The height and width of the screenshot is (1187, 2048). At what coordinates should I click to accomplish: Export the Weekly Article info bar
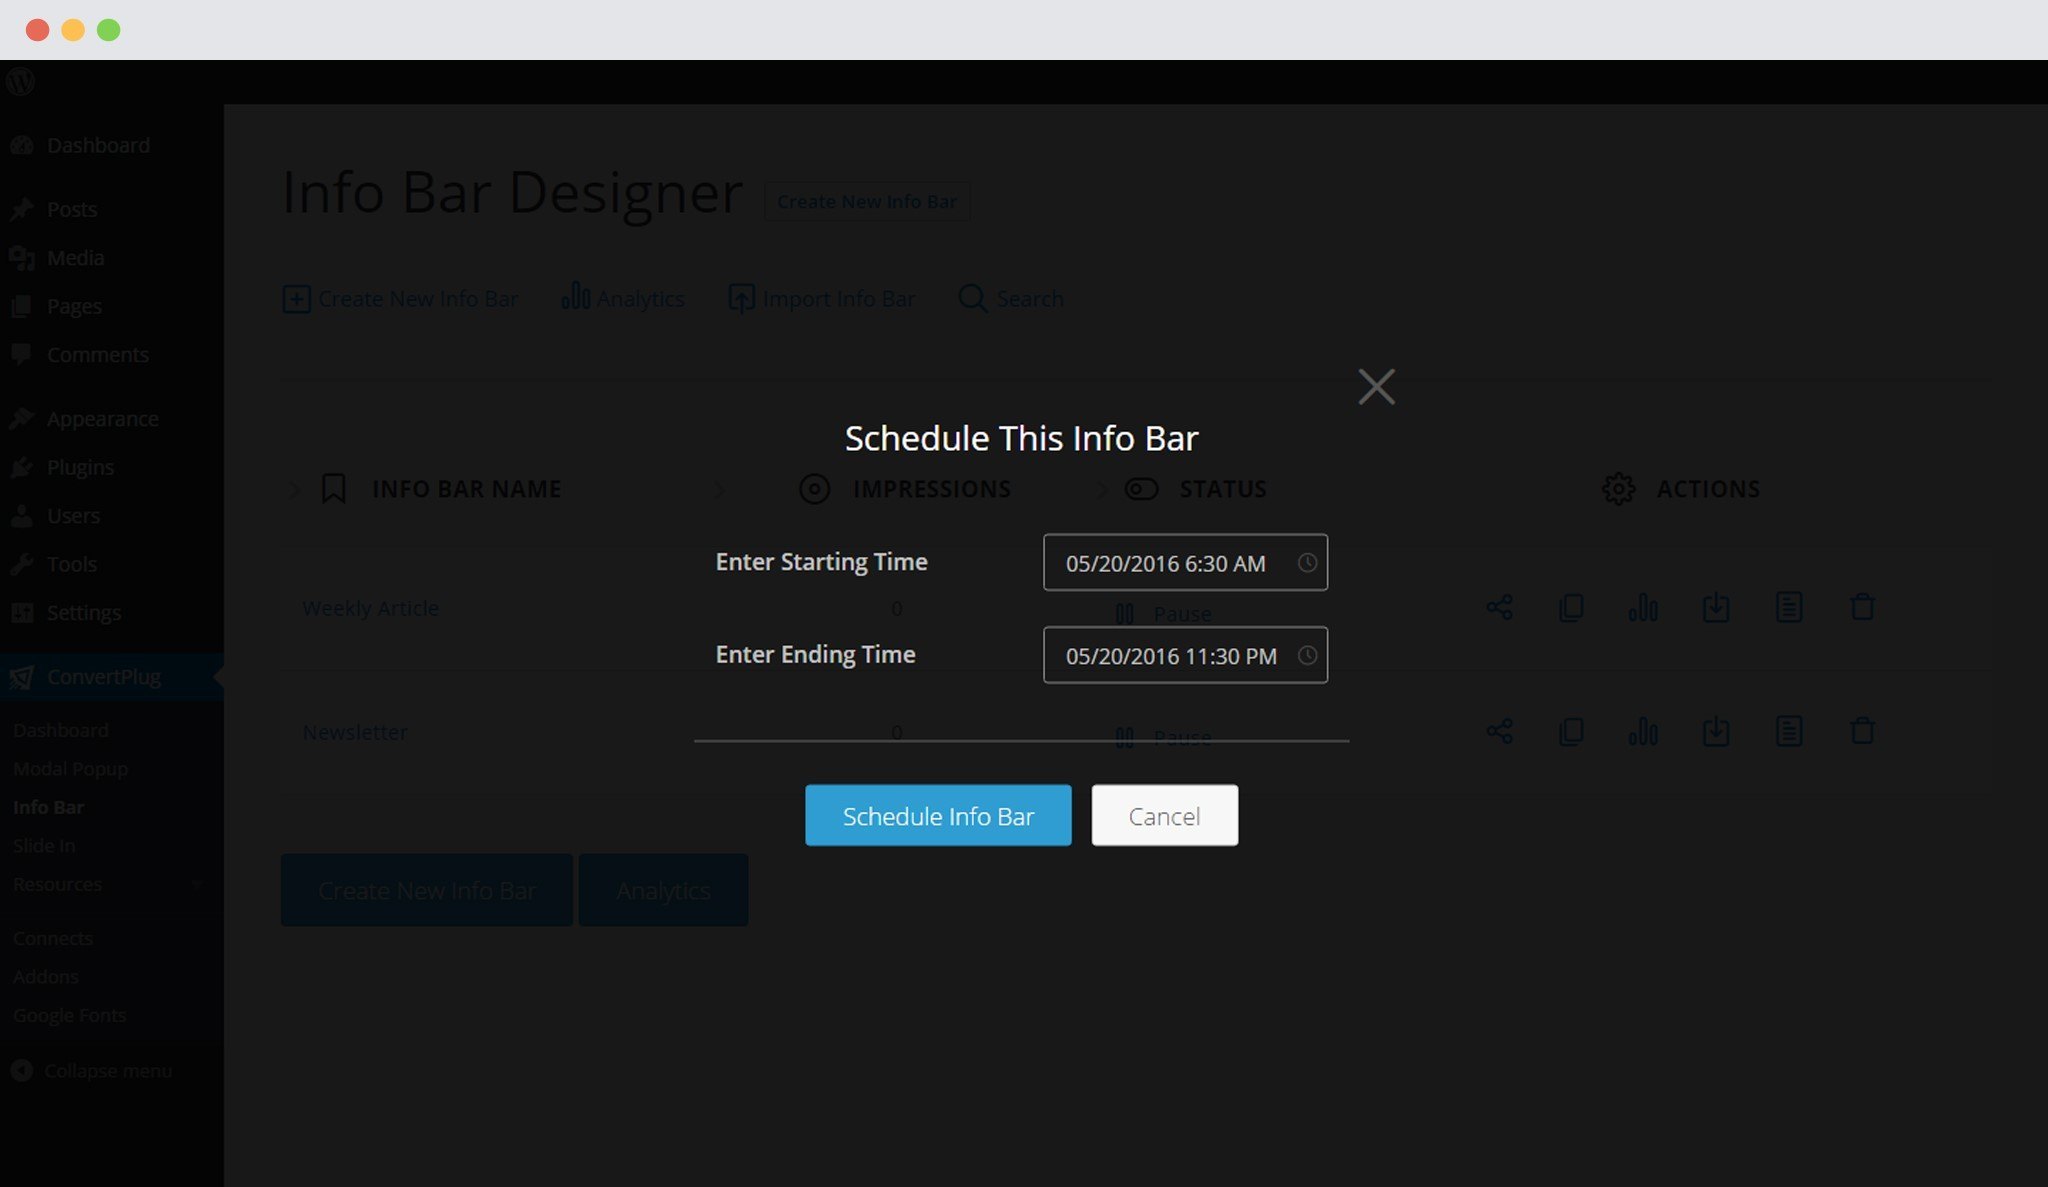pyautogui.click(x=1716, y=607)
